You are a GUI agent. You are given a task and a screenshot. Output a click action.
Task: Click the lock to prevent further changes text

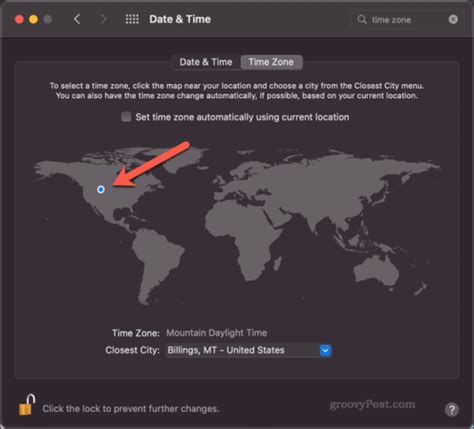[131, 409]
